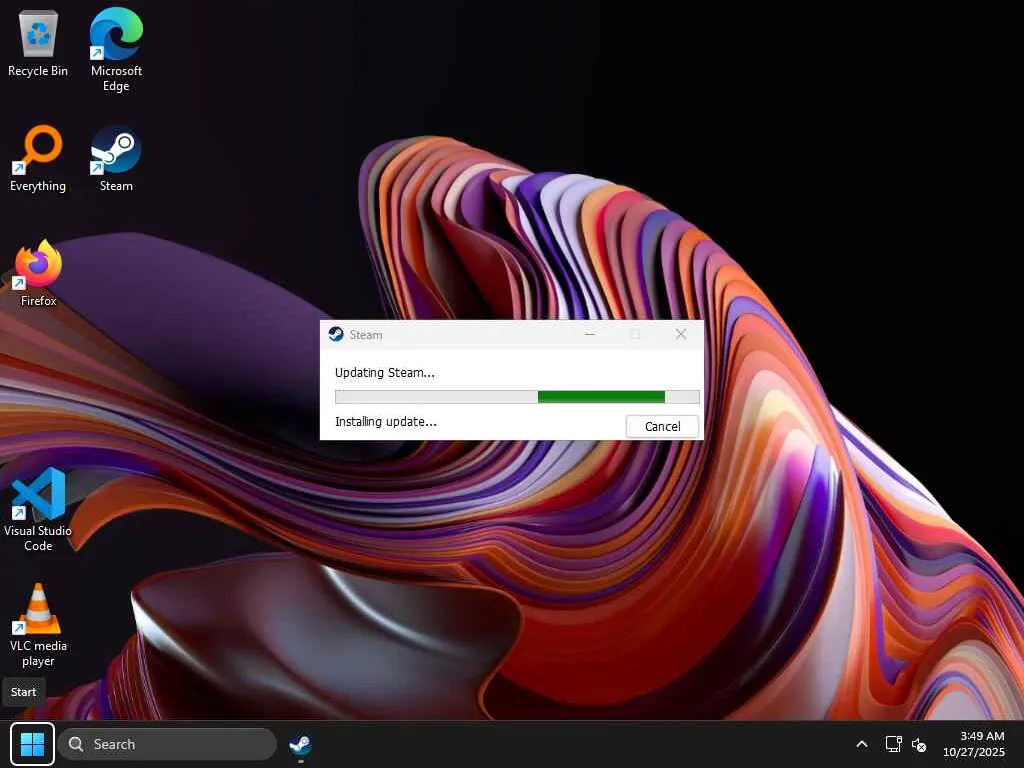The width and height of the screenshot is (1024, 768).
Task: Open the clock showing 3:49 AM
Action: 973,744
